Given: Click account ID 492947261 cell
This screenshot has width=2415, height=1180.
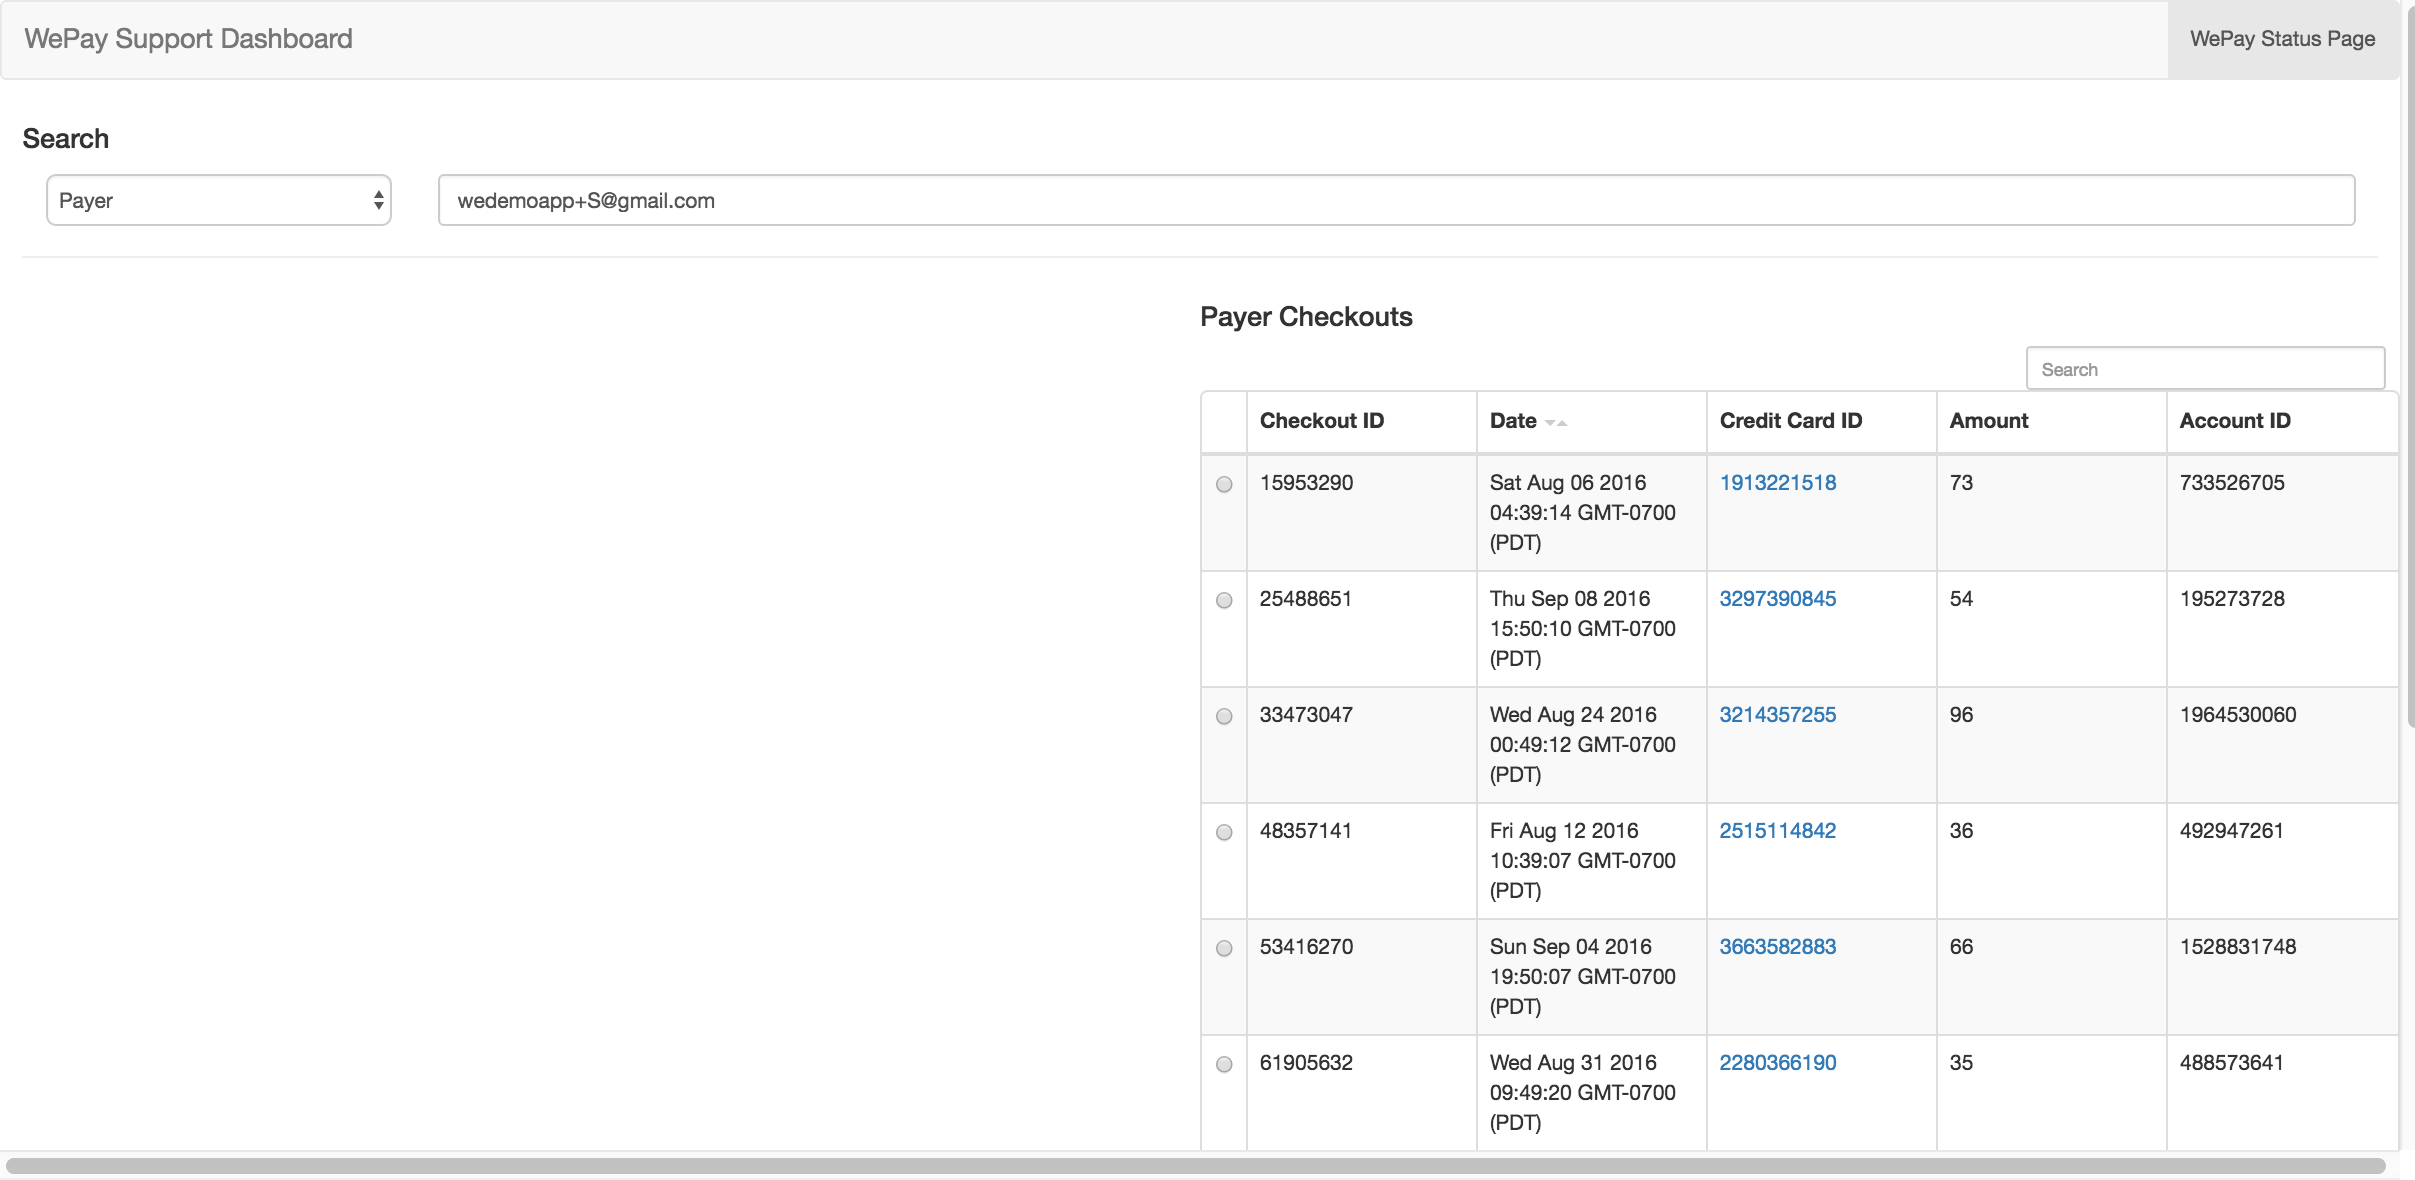Looking at the screenshot, I should tap(2282, 861).
